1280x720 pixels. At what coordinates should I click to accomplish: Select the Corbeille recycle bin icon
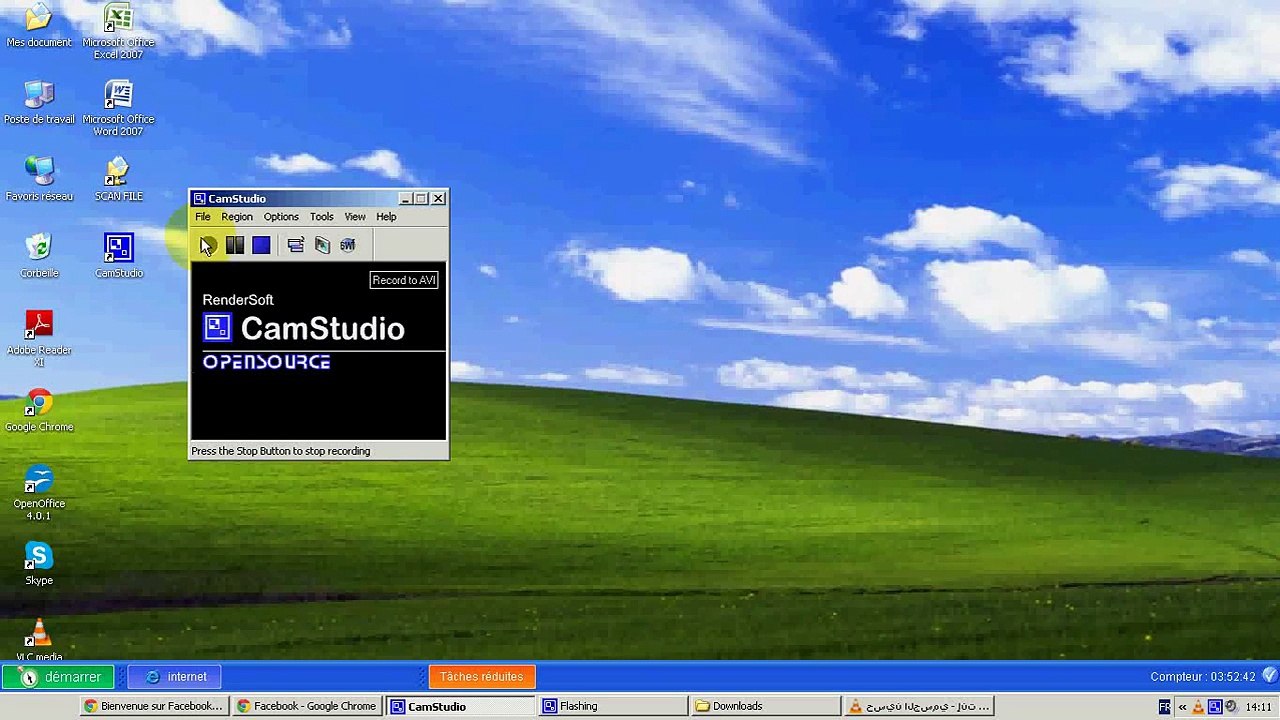pos(39,256)
